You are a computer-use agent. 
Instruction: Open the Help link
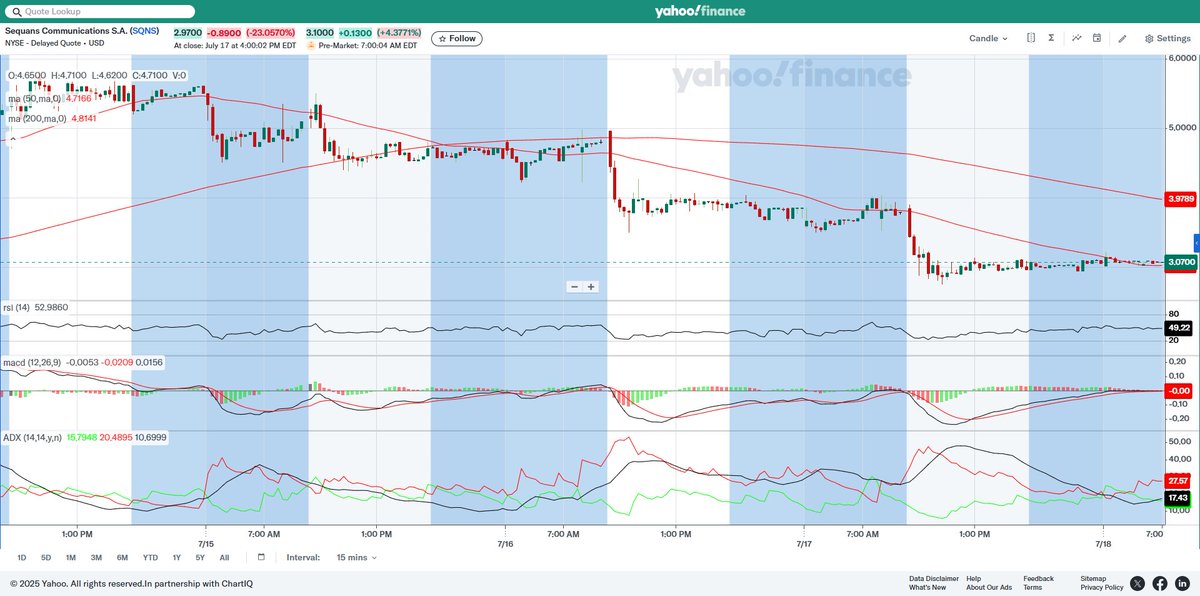tap(974, 578)
